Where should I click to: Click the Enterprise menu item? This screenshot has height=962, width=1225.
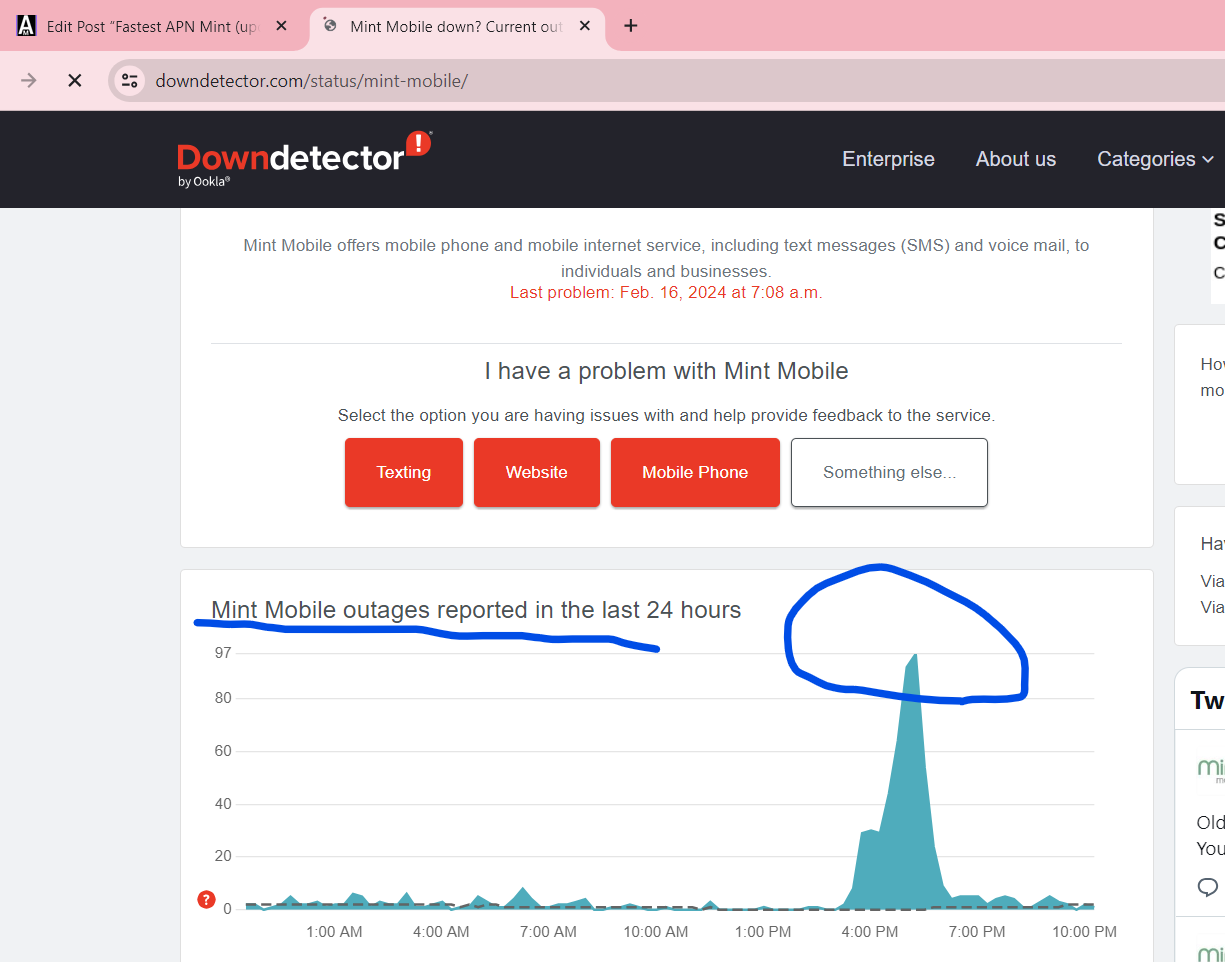888,159
